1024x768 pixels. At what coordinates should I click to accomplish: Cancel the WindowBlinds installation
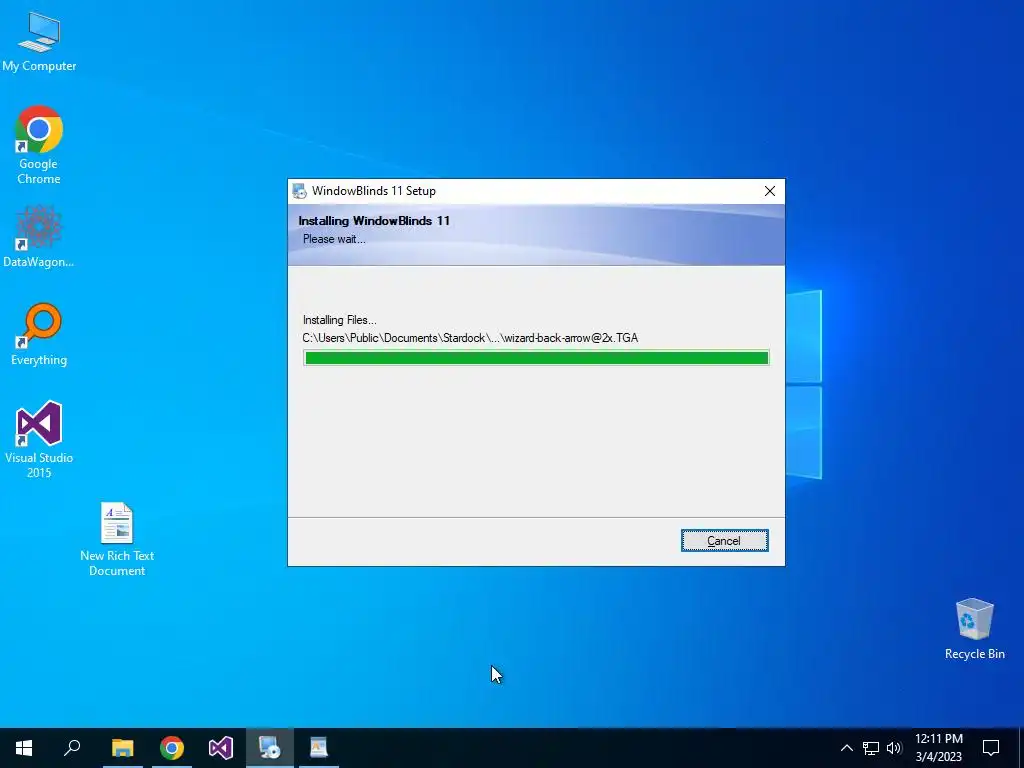(724, 541)
